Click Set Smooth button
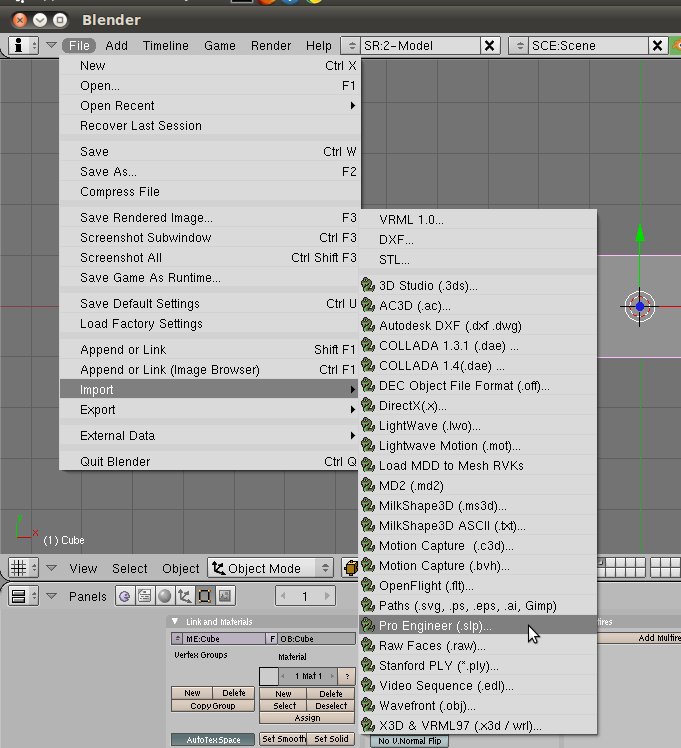This screenshot has width=681, height=748. [x=283, y=739]
